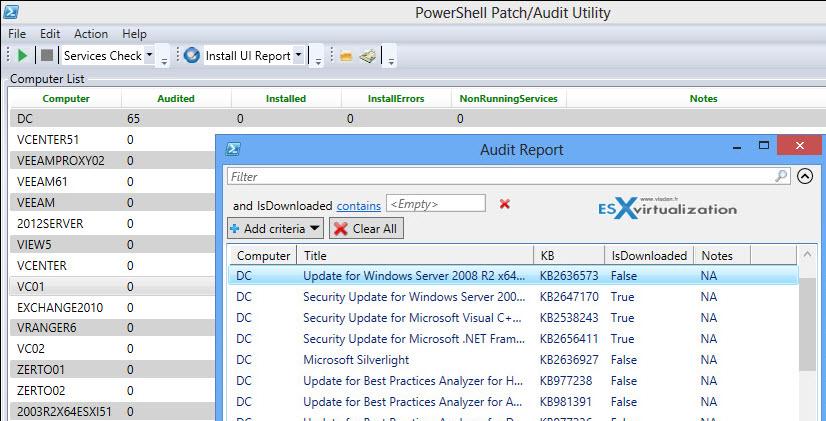Open the Help menu
The image size is (826, 421).
[x=134, y=34]
